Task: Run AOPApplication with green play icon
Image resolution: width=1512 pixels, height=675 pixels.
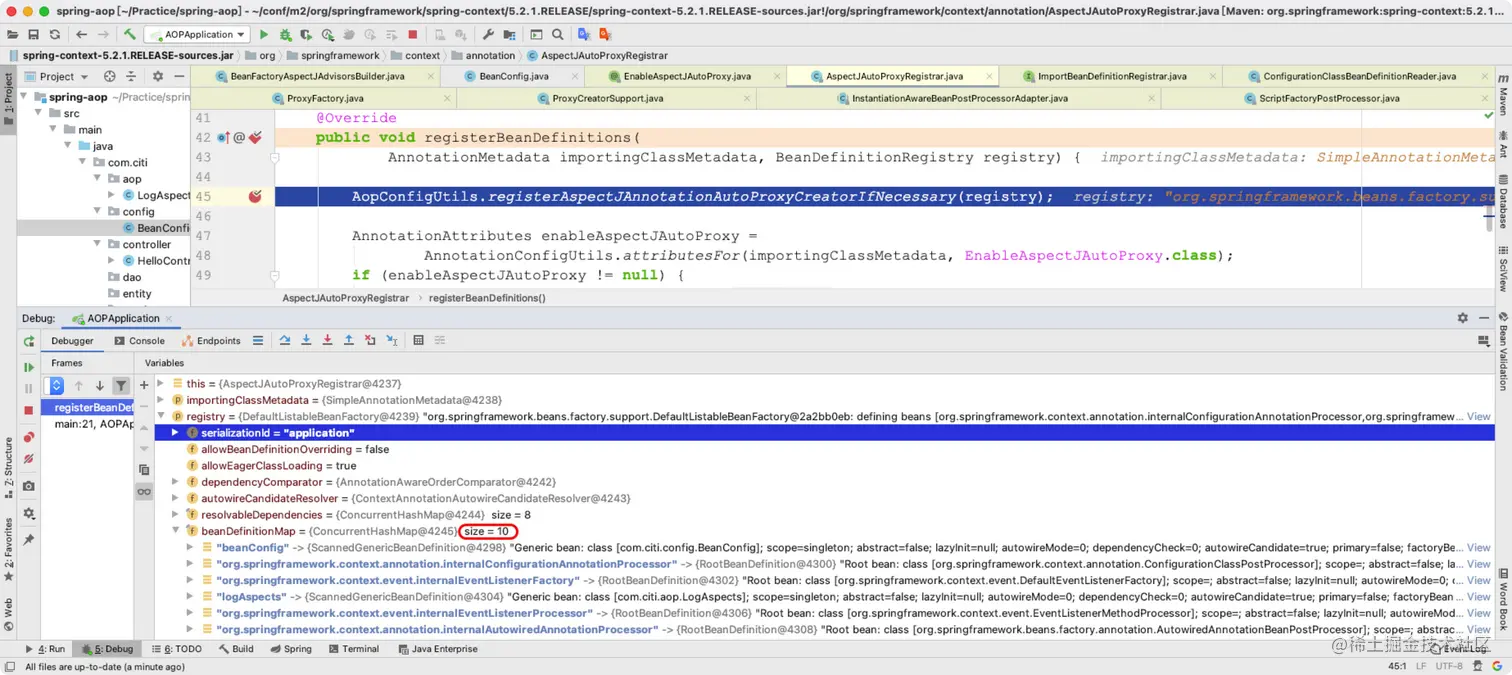Action: (264, 34)
